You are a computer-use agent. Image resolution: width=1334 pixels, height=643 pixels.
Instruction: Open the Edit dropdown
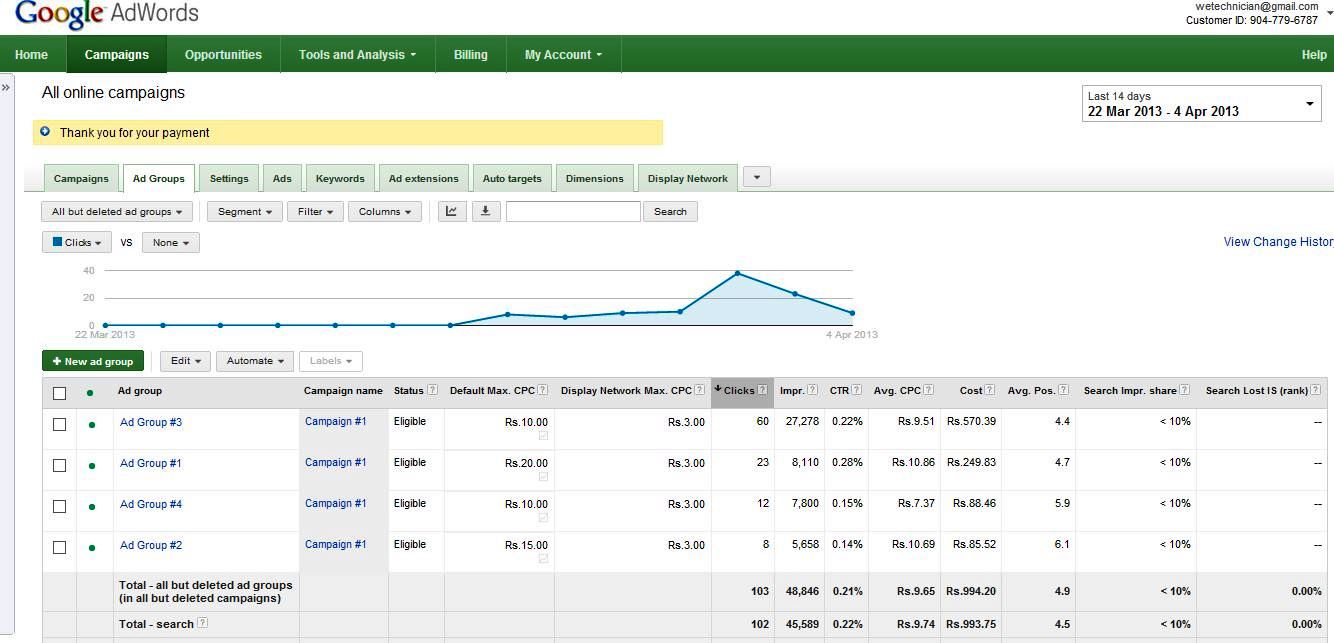pos(185,361)
